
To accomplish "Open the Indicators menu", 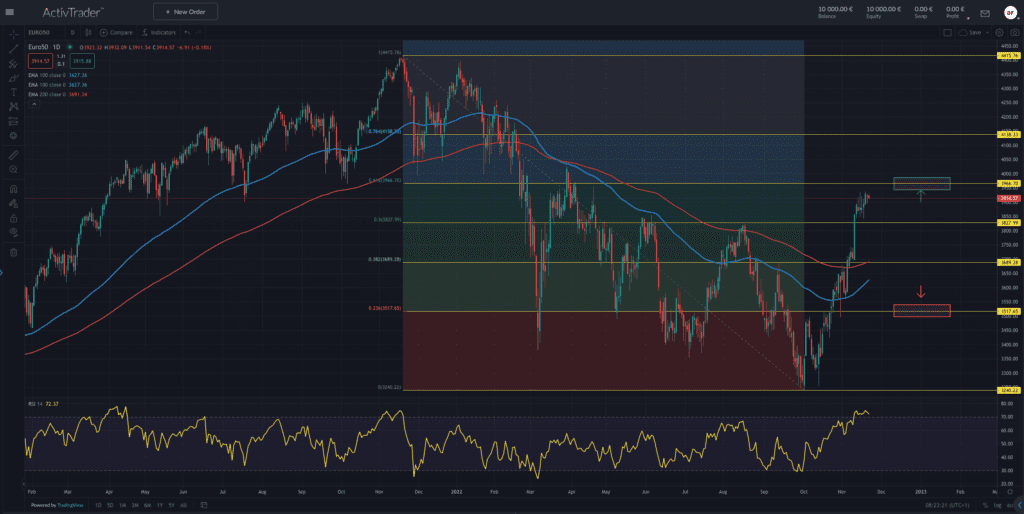I will click(159, 33).
